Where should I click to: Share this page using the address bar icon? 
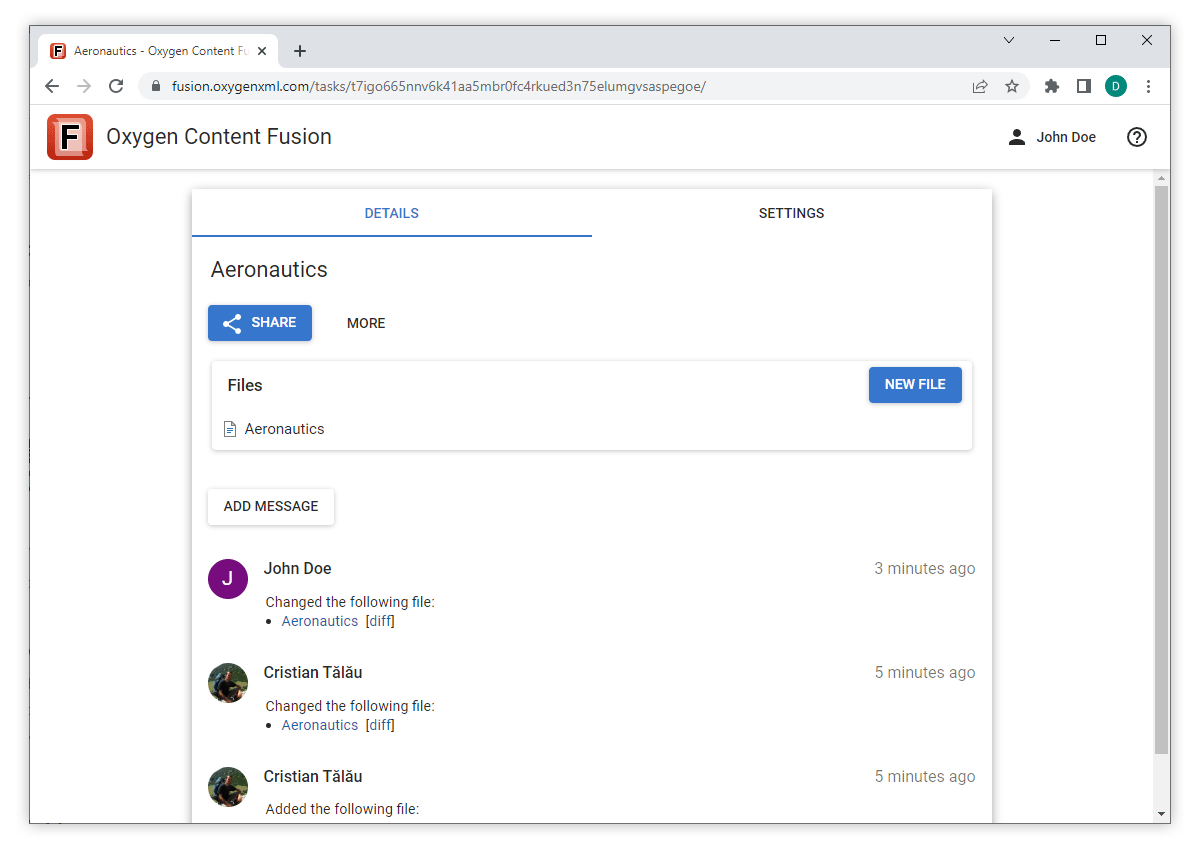pyautogui.click(x=980, y=86)
